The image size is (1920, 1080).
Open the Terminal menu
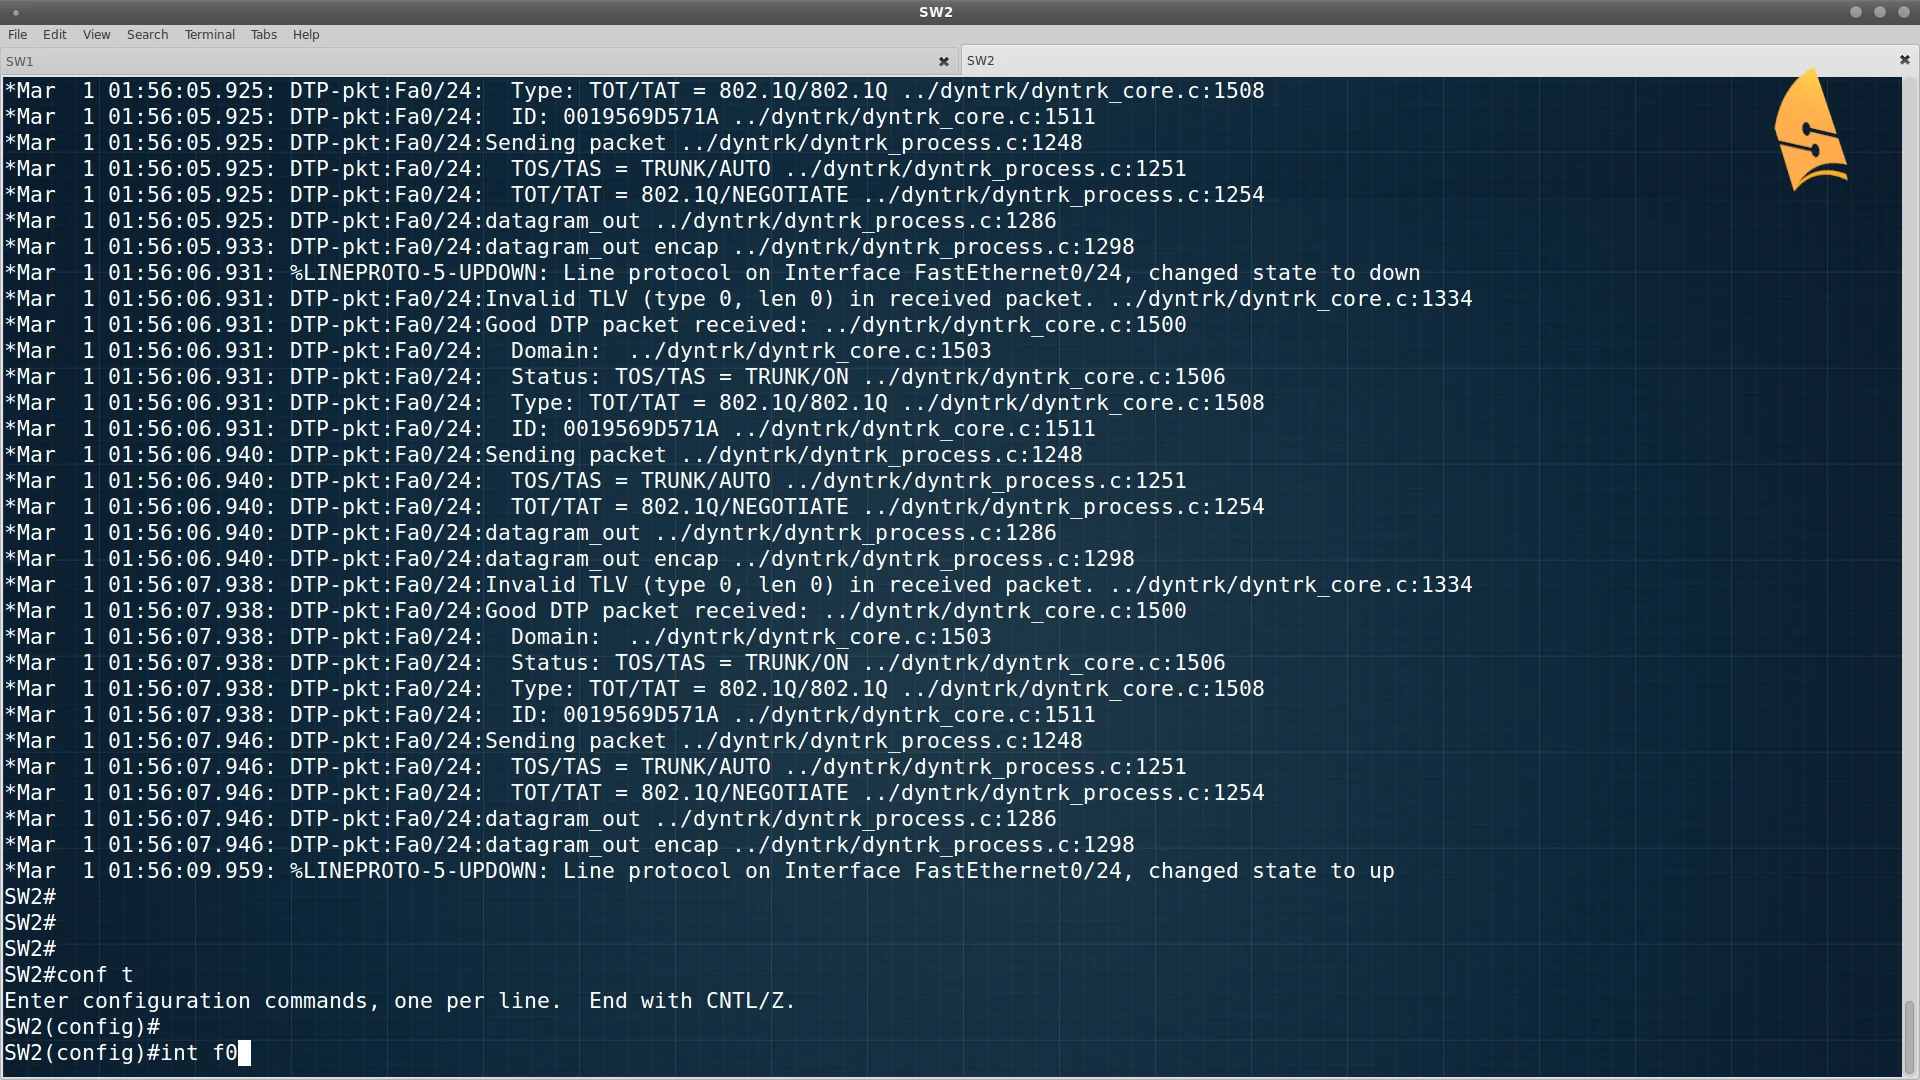(209, 34)
